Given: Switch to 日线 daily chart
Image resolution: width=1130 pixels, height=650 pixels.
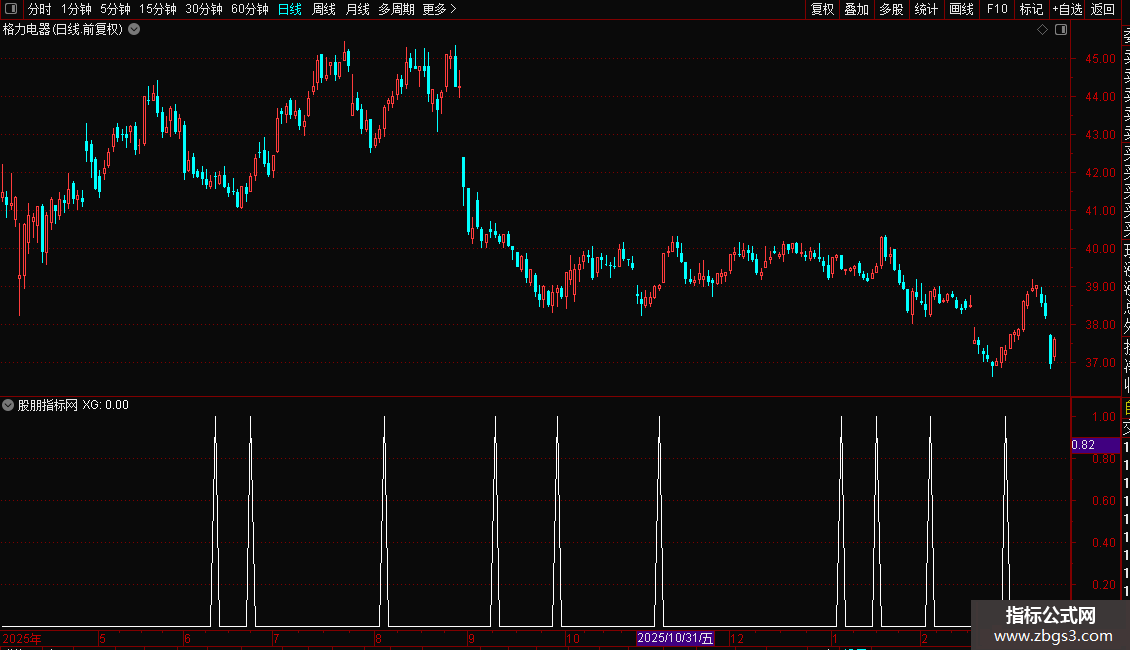Looking at the screenshot, I should click(290, 9).
